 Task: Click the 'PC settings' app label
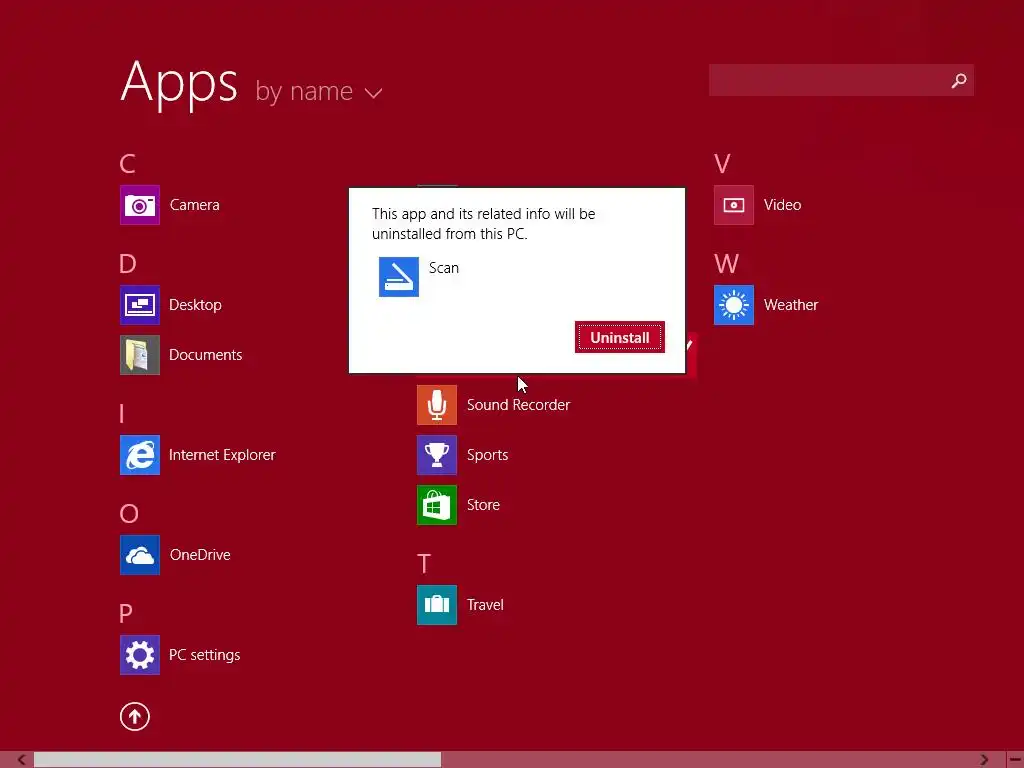(204, 655)
